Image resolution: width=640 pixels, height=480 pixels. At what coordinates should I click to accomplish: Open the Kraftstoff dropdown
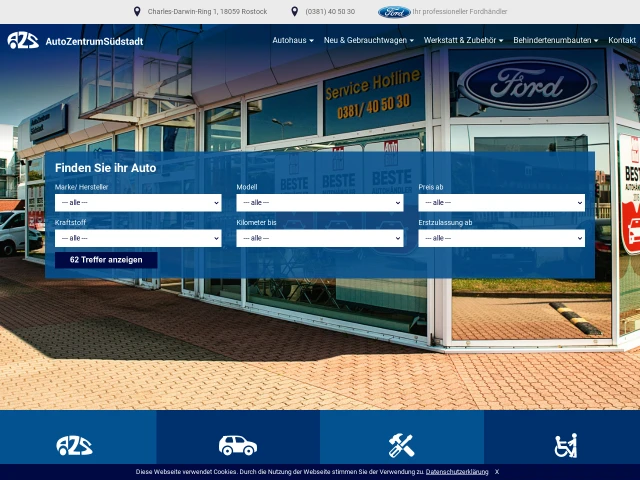point(138,239)
